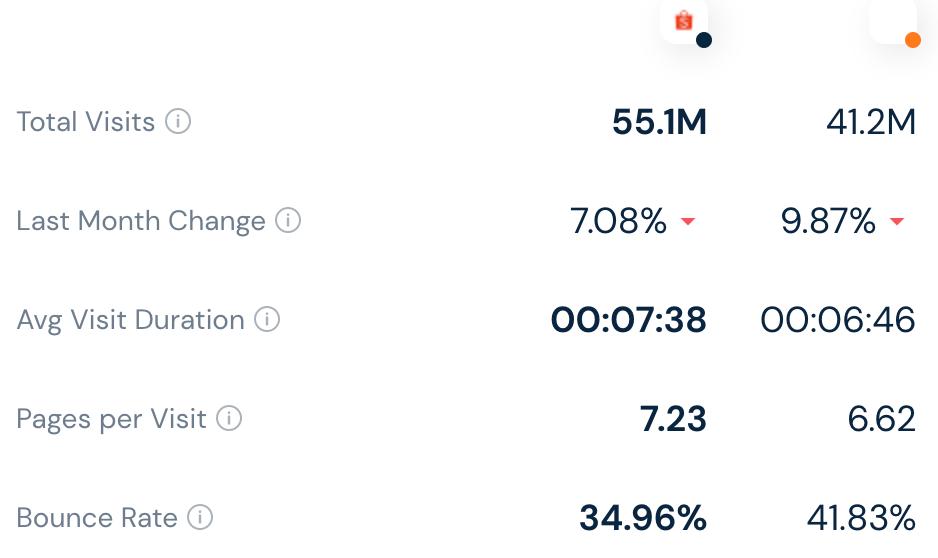
Task: Select the 55.1M total visits value
Action: (x=659, y=122)
